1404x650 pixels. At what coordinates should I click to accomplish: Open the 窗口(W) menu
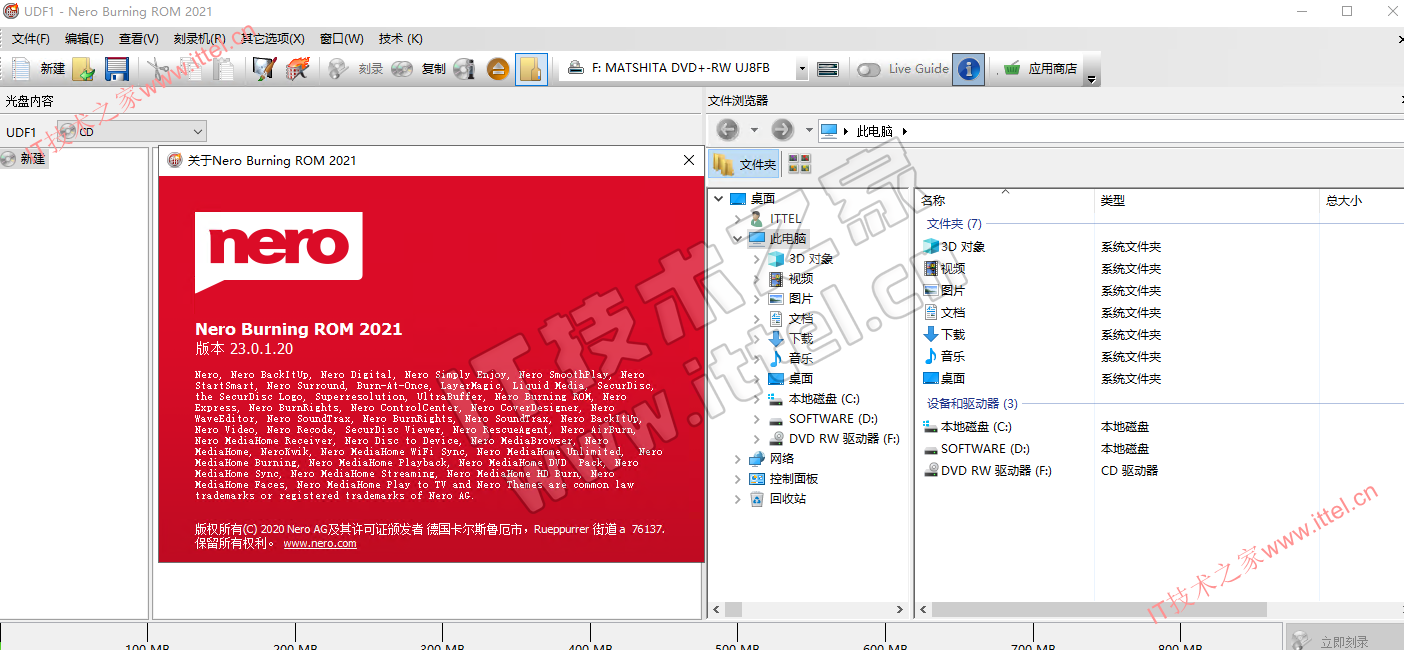coord(342,39)
